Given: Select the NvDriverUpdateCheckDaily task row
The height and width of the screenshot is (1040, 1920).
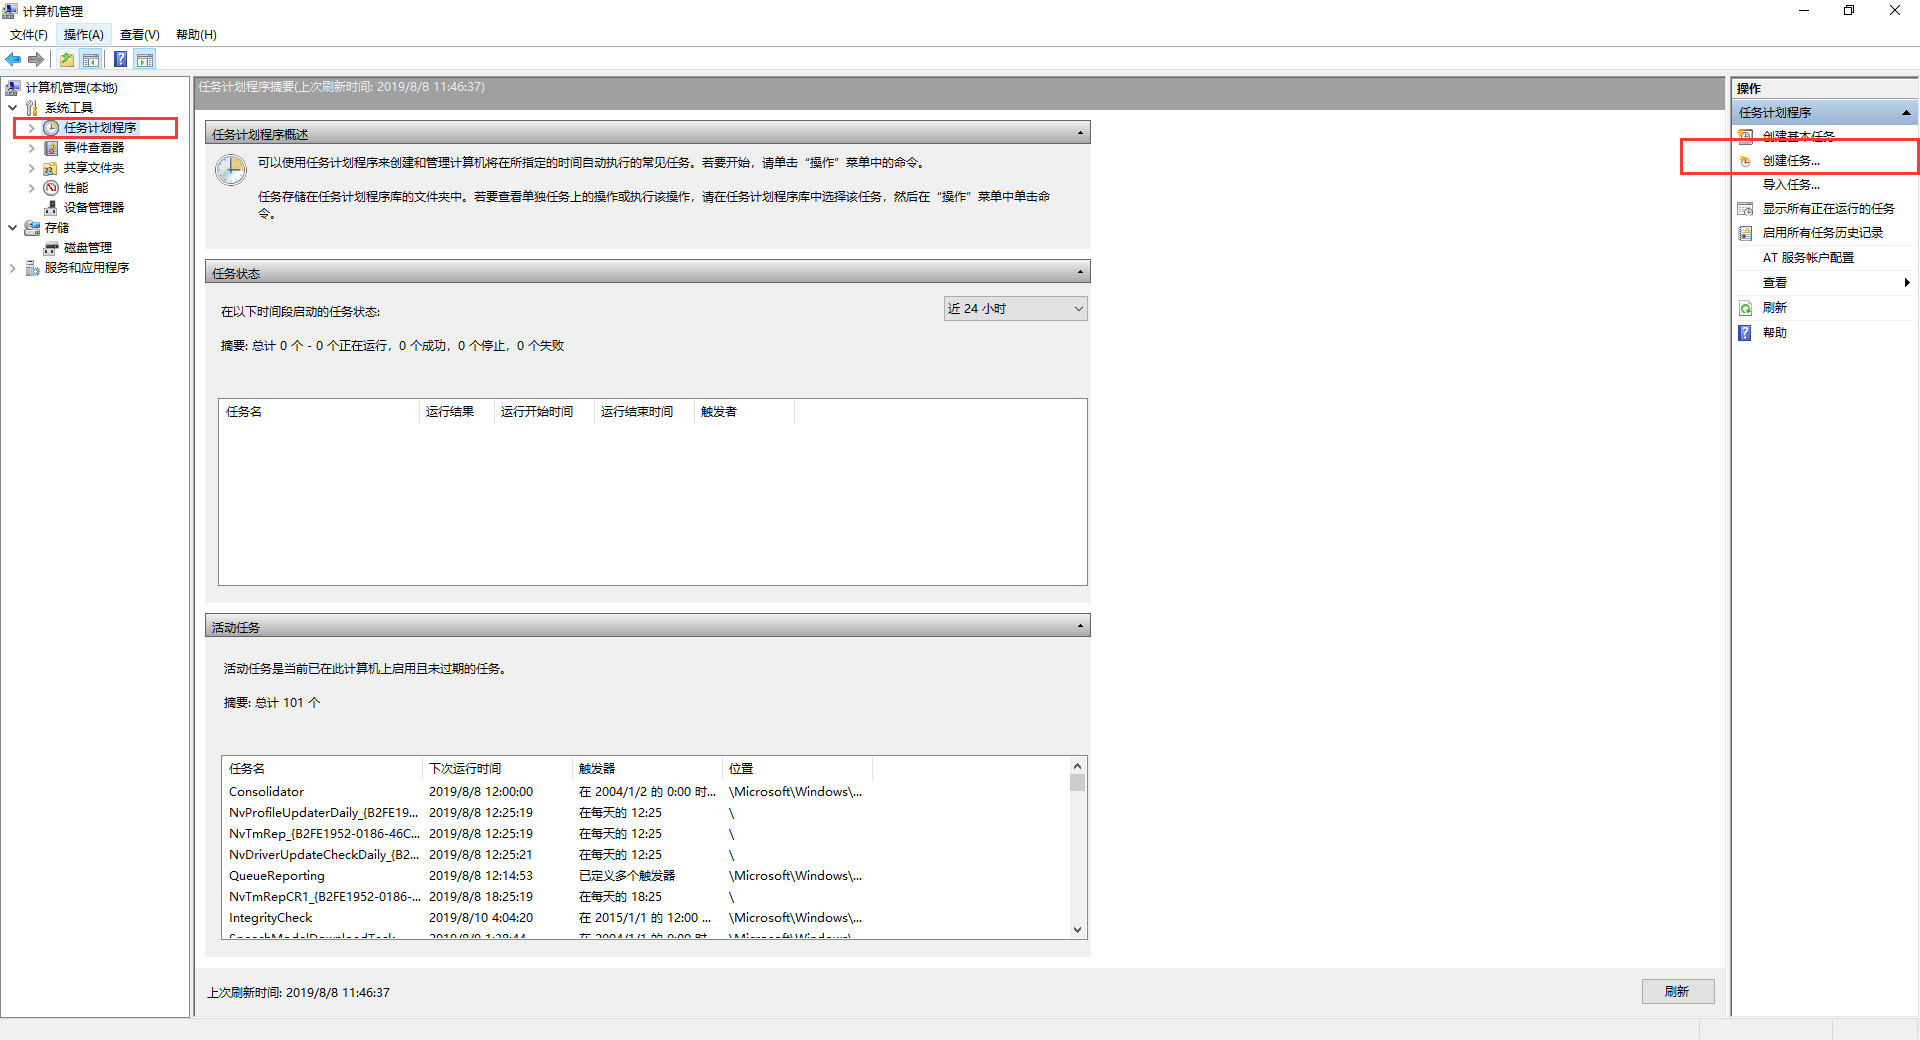Looking at the screenshot, I should pyautogui.click(x=645, y=855).
